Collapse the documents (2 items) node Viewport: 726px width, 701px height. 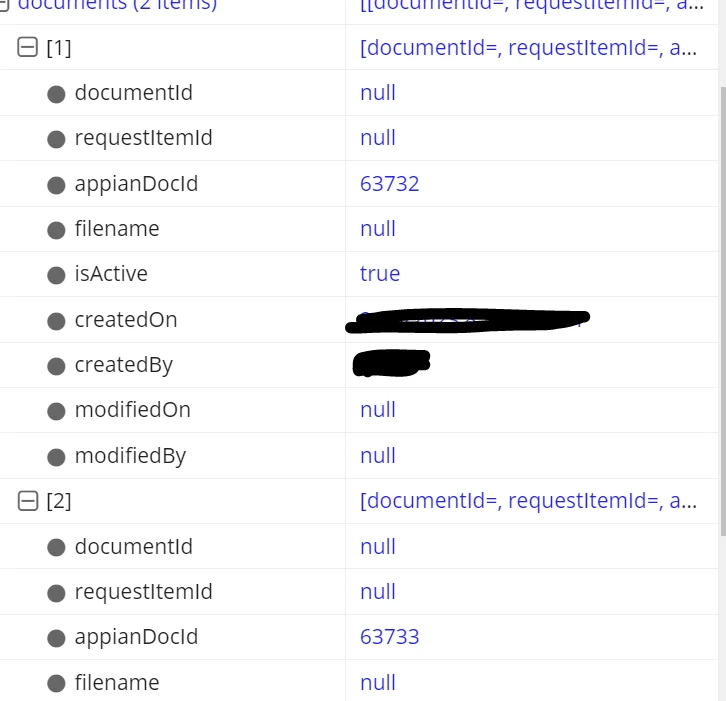coord(4,5)
